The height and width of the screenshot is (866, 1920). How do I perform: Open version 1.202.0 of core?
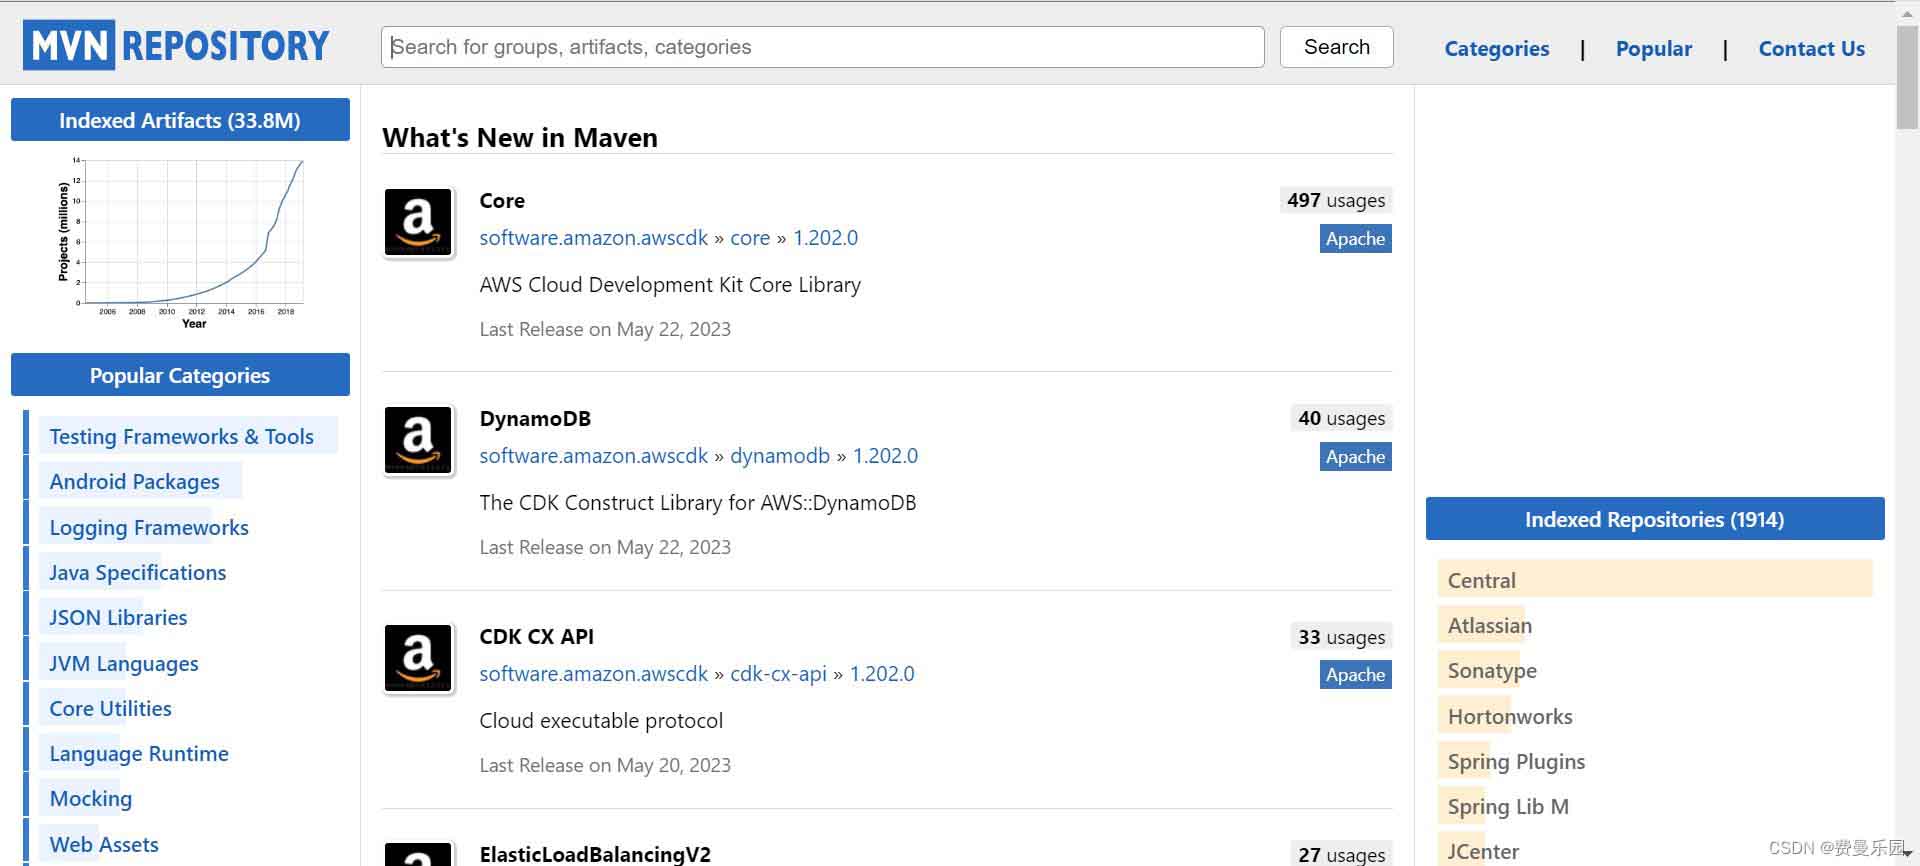pyautogui.click(x=825, y=238)
